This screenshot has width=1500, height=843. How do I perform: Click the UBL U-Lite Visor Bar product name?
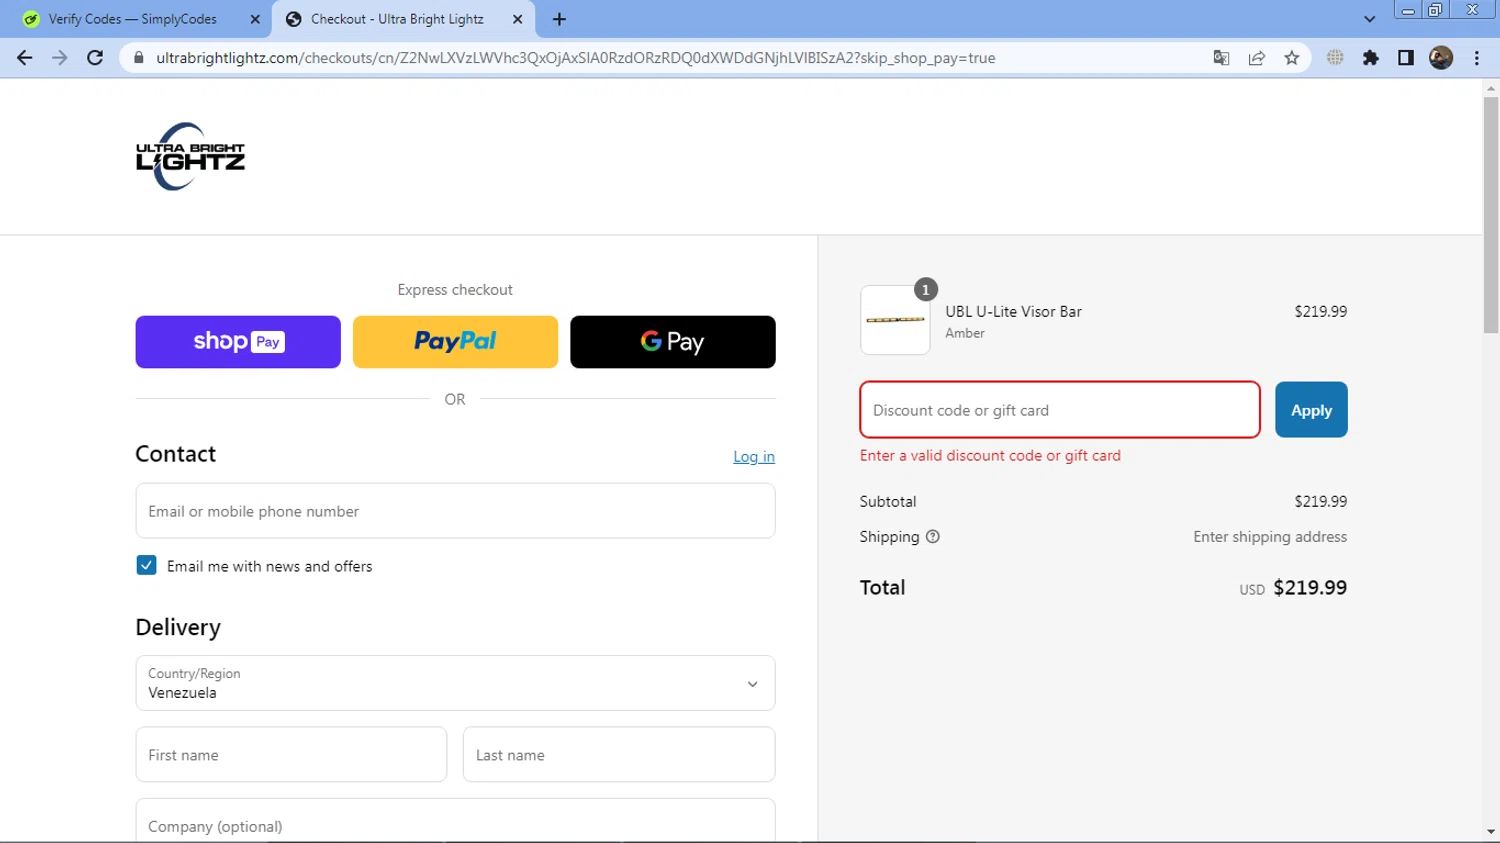tap(1013, 312)
